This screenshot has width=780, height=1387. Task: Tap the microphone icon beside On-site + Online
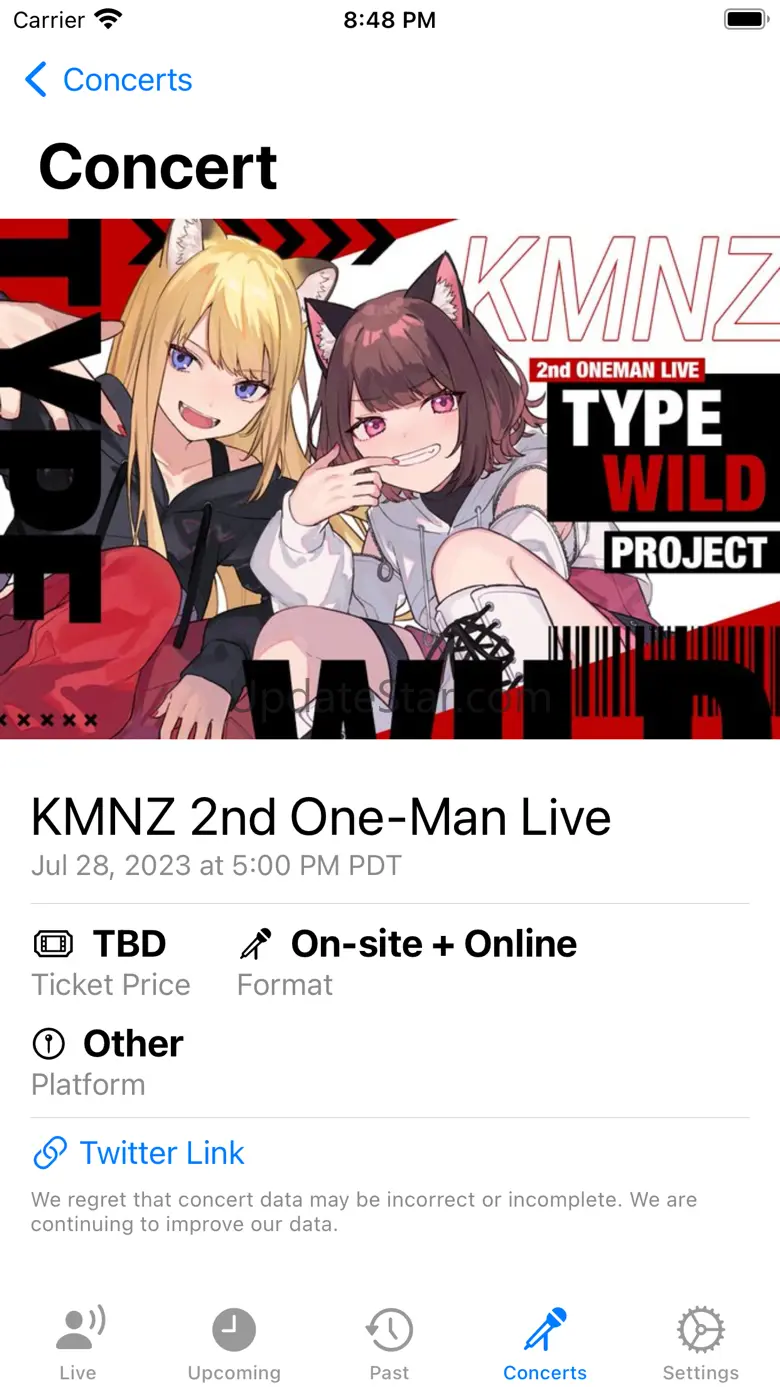[255, 944]
